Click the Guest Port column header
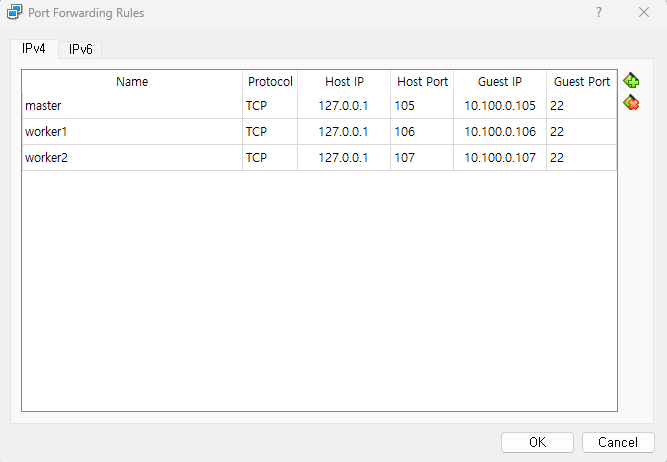This screenshot has width=667, height=462. [581, 82]
